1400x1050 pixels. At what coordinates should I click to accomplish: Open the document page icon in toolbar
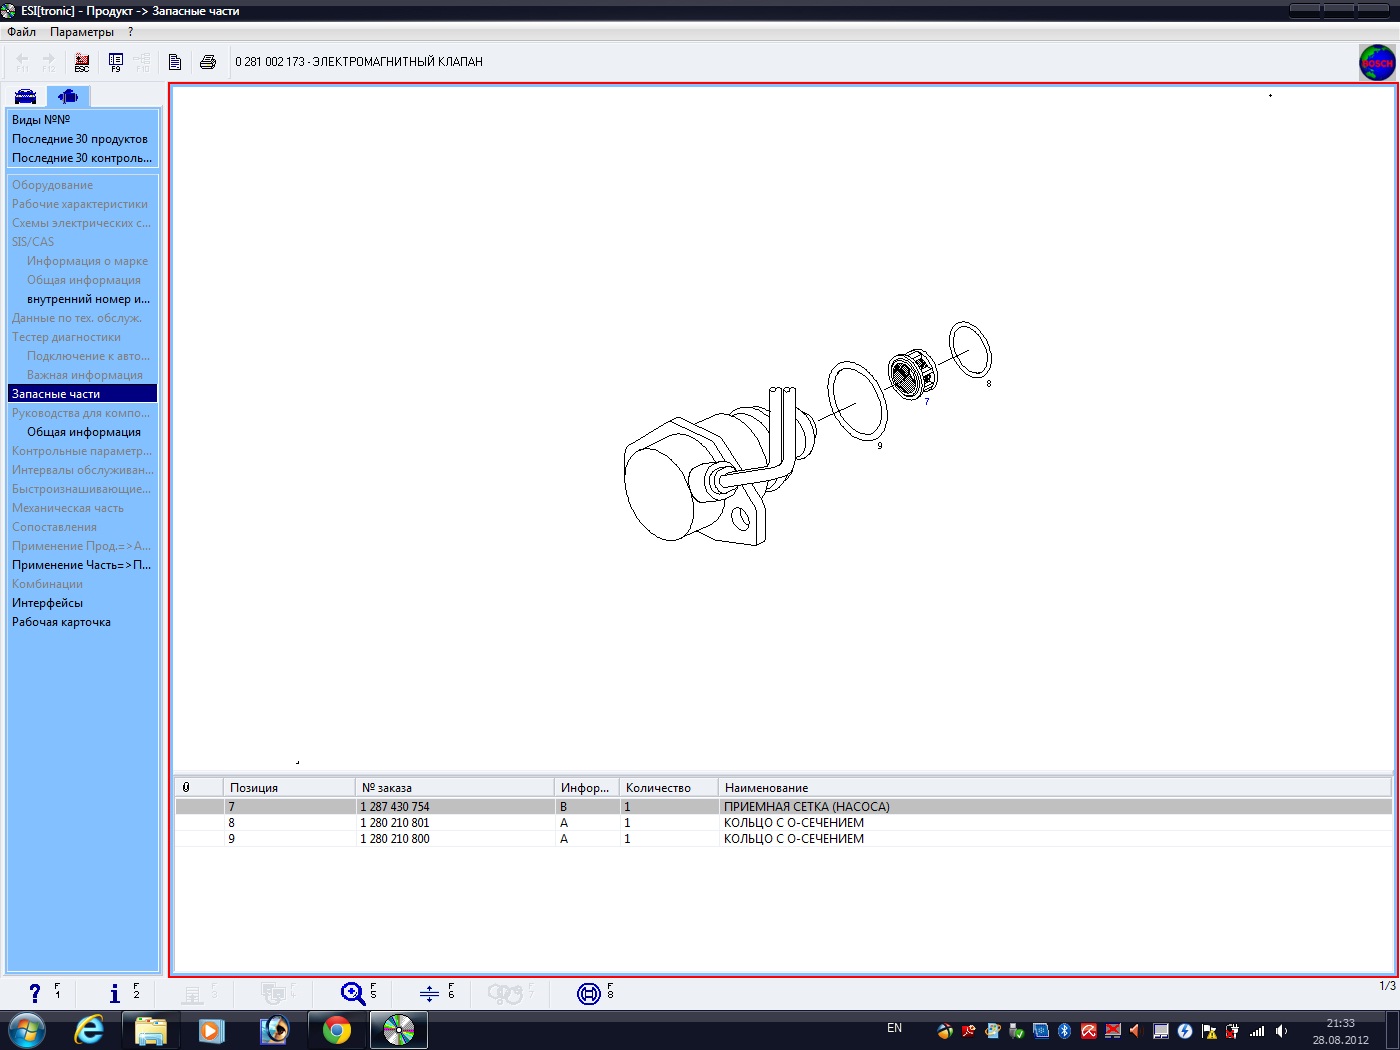pyautogui.click(x=175, y=62)
